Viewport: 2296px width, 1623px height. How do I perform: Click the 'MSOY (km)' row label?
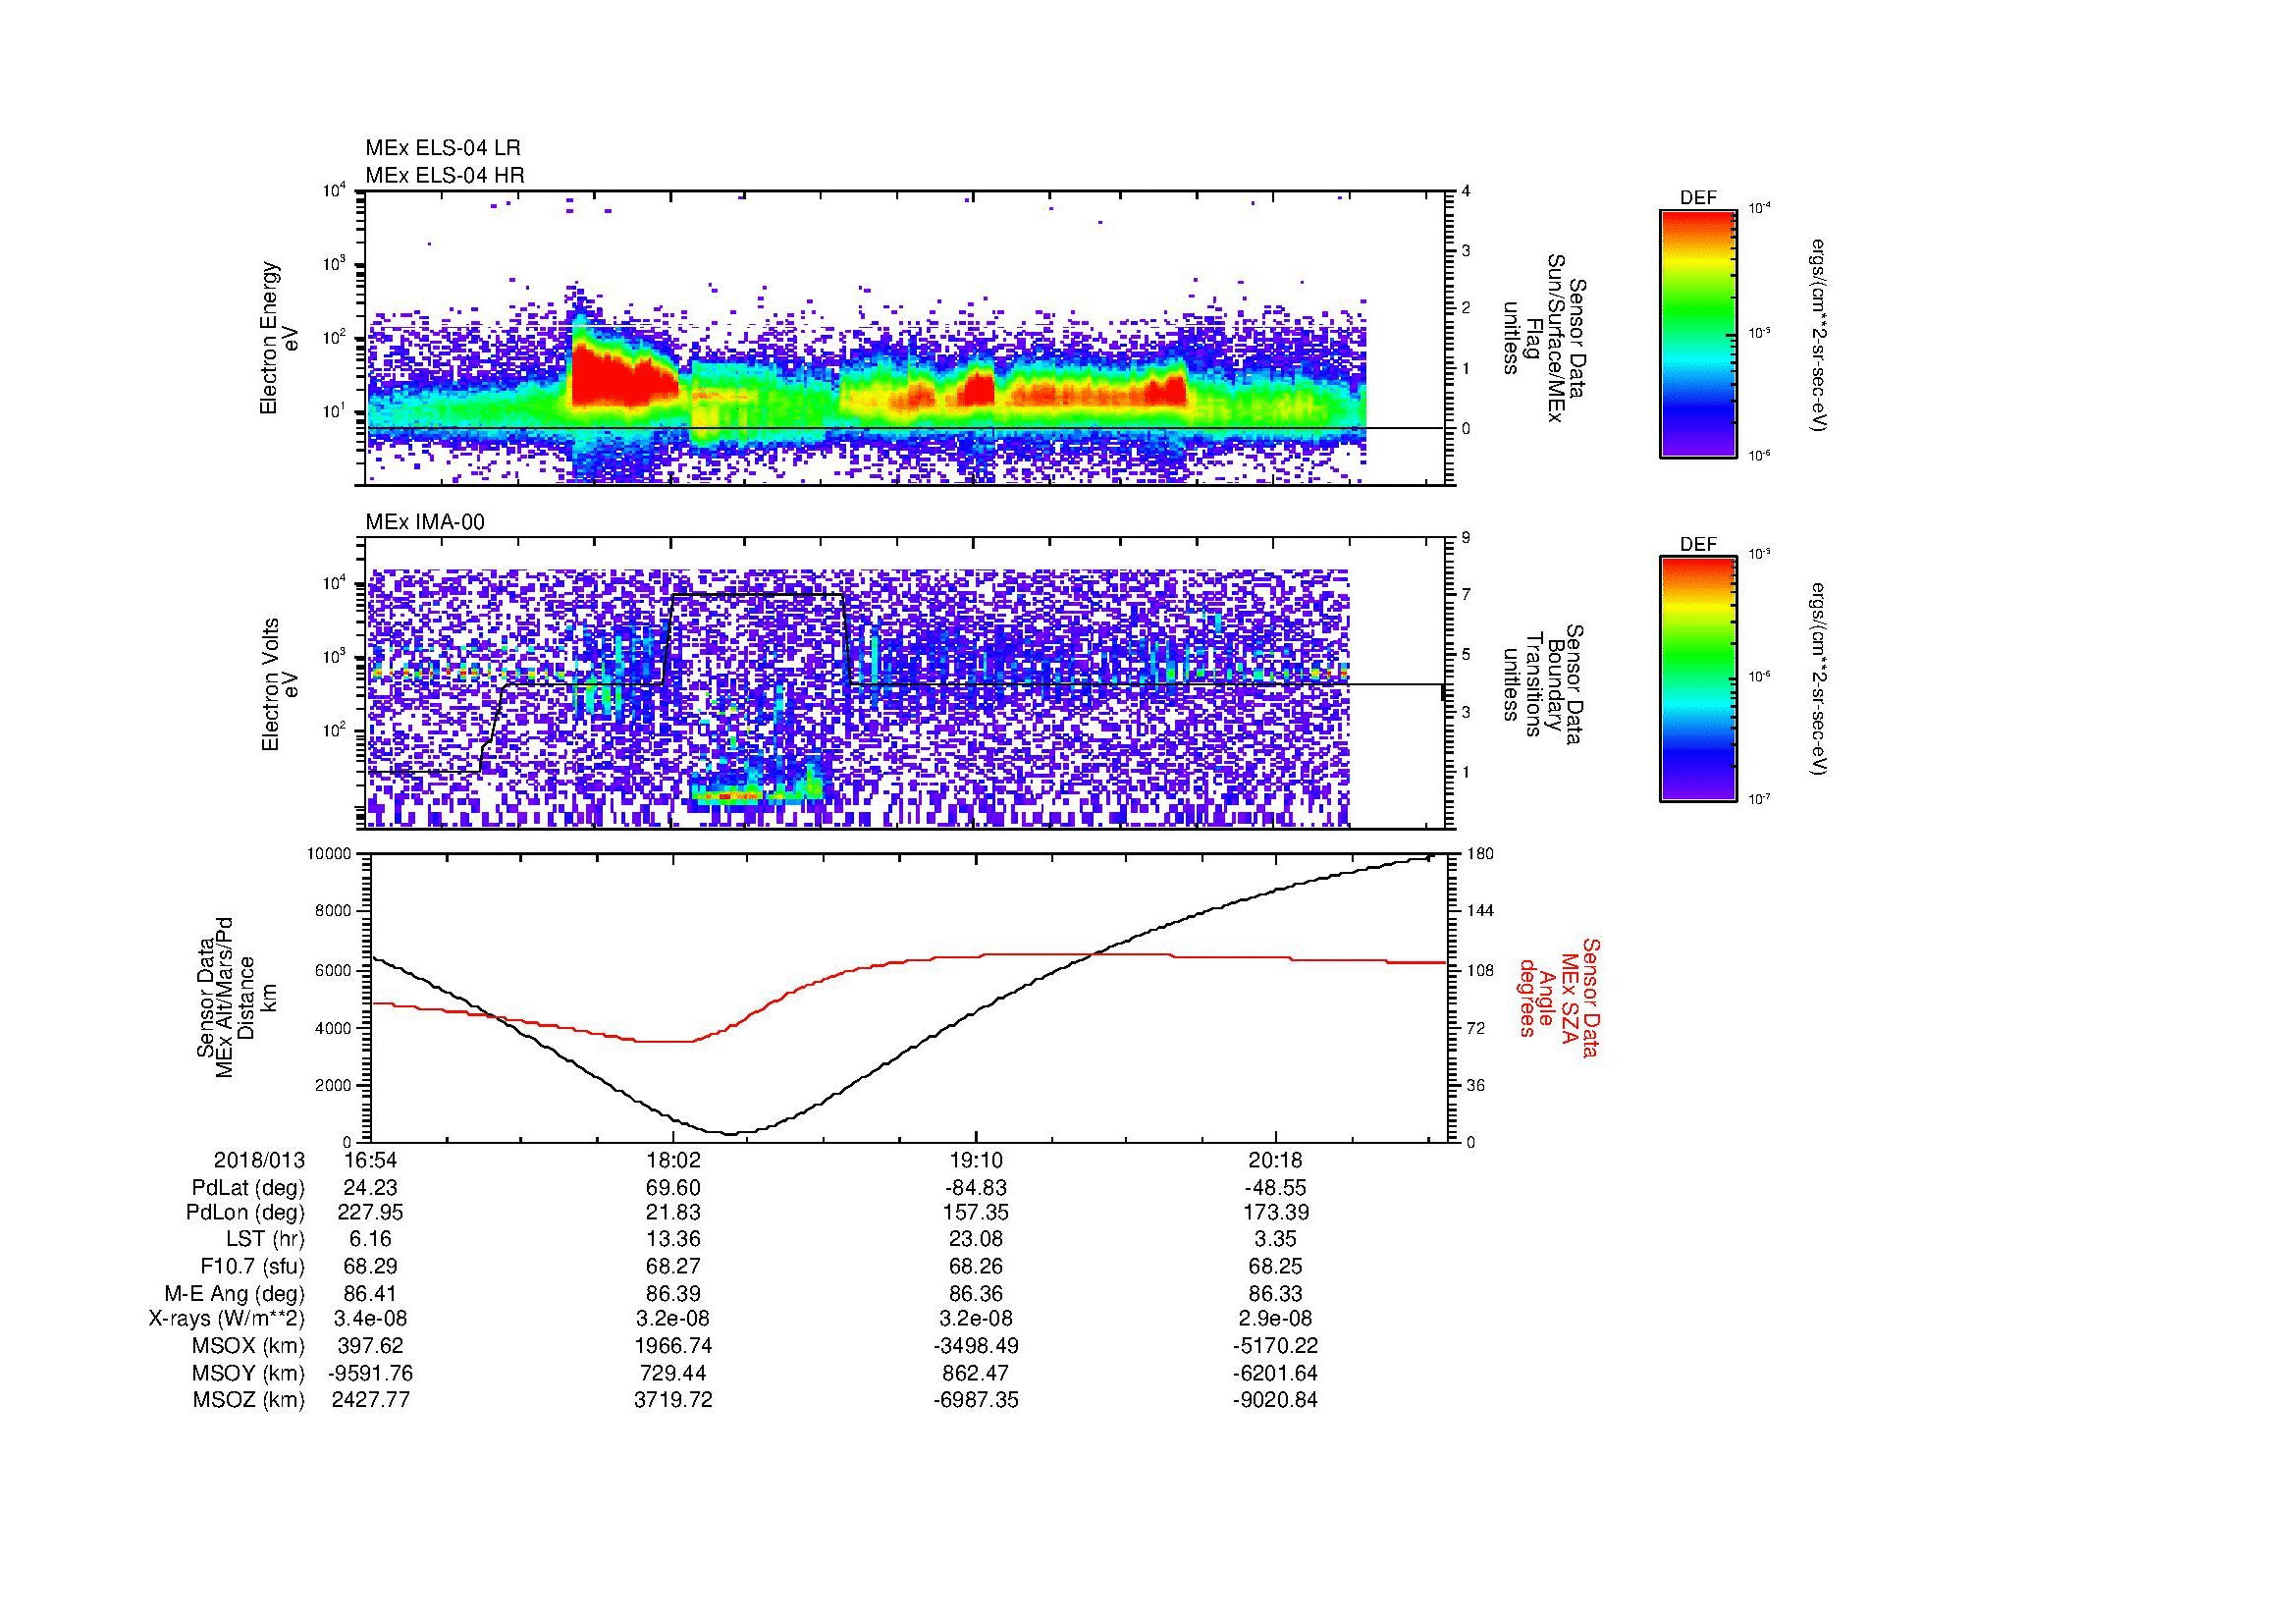pos(248,1373)
